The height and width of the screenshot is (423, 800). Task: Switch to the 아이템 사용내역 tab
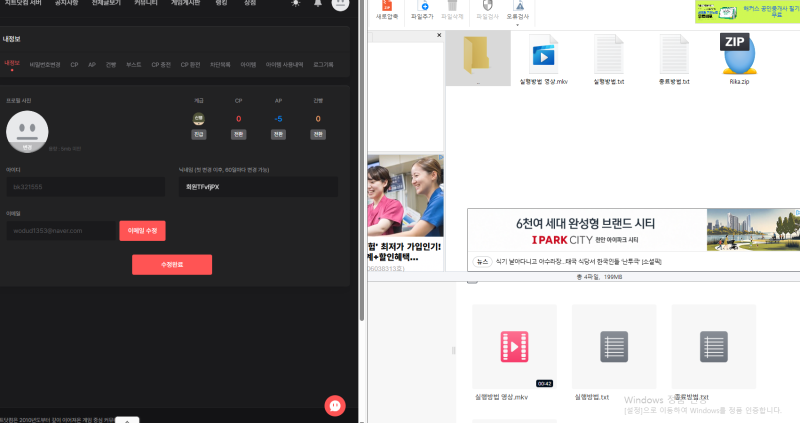tap(285, 64)
